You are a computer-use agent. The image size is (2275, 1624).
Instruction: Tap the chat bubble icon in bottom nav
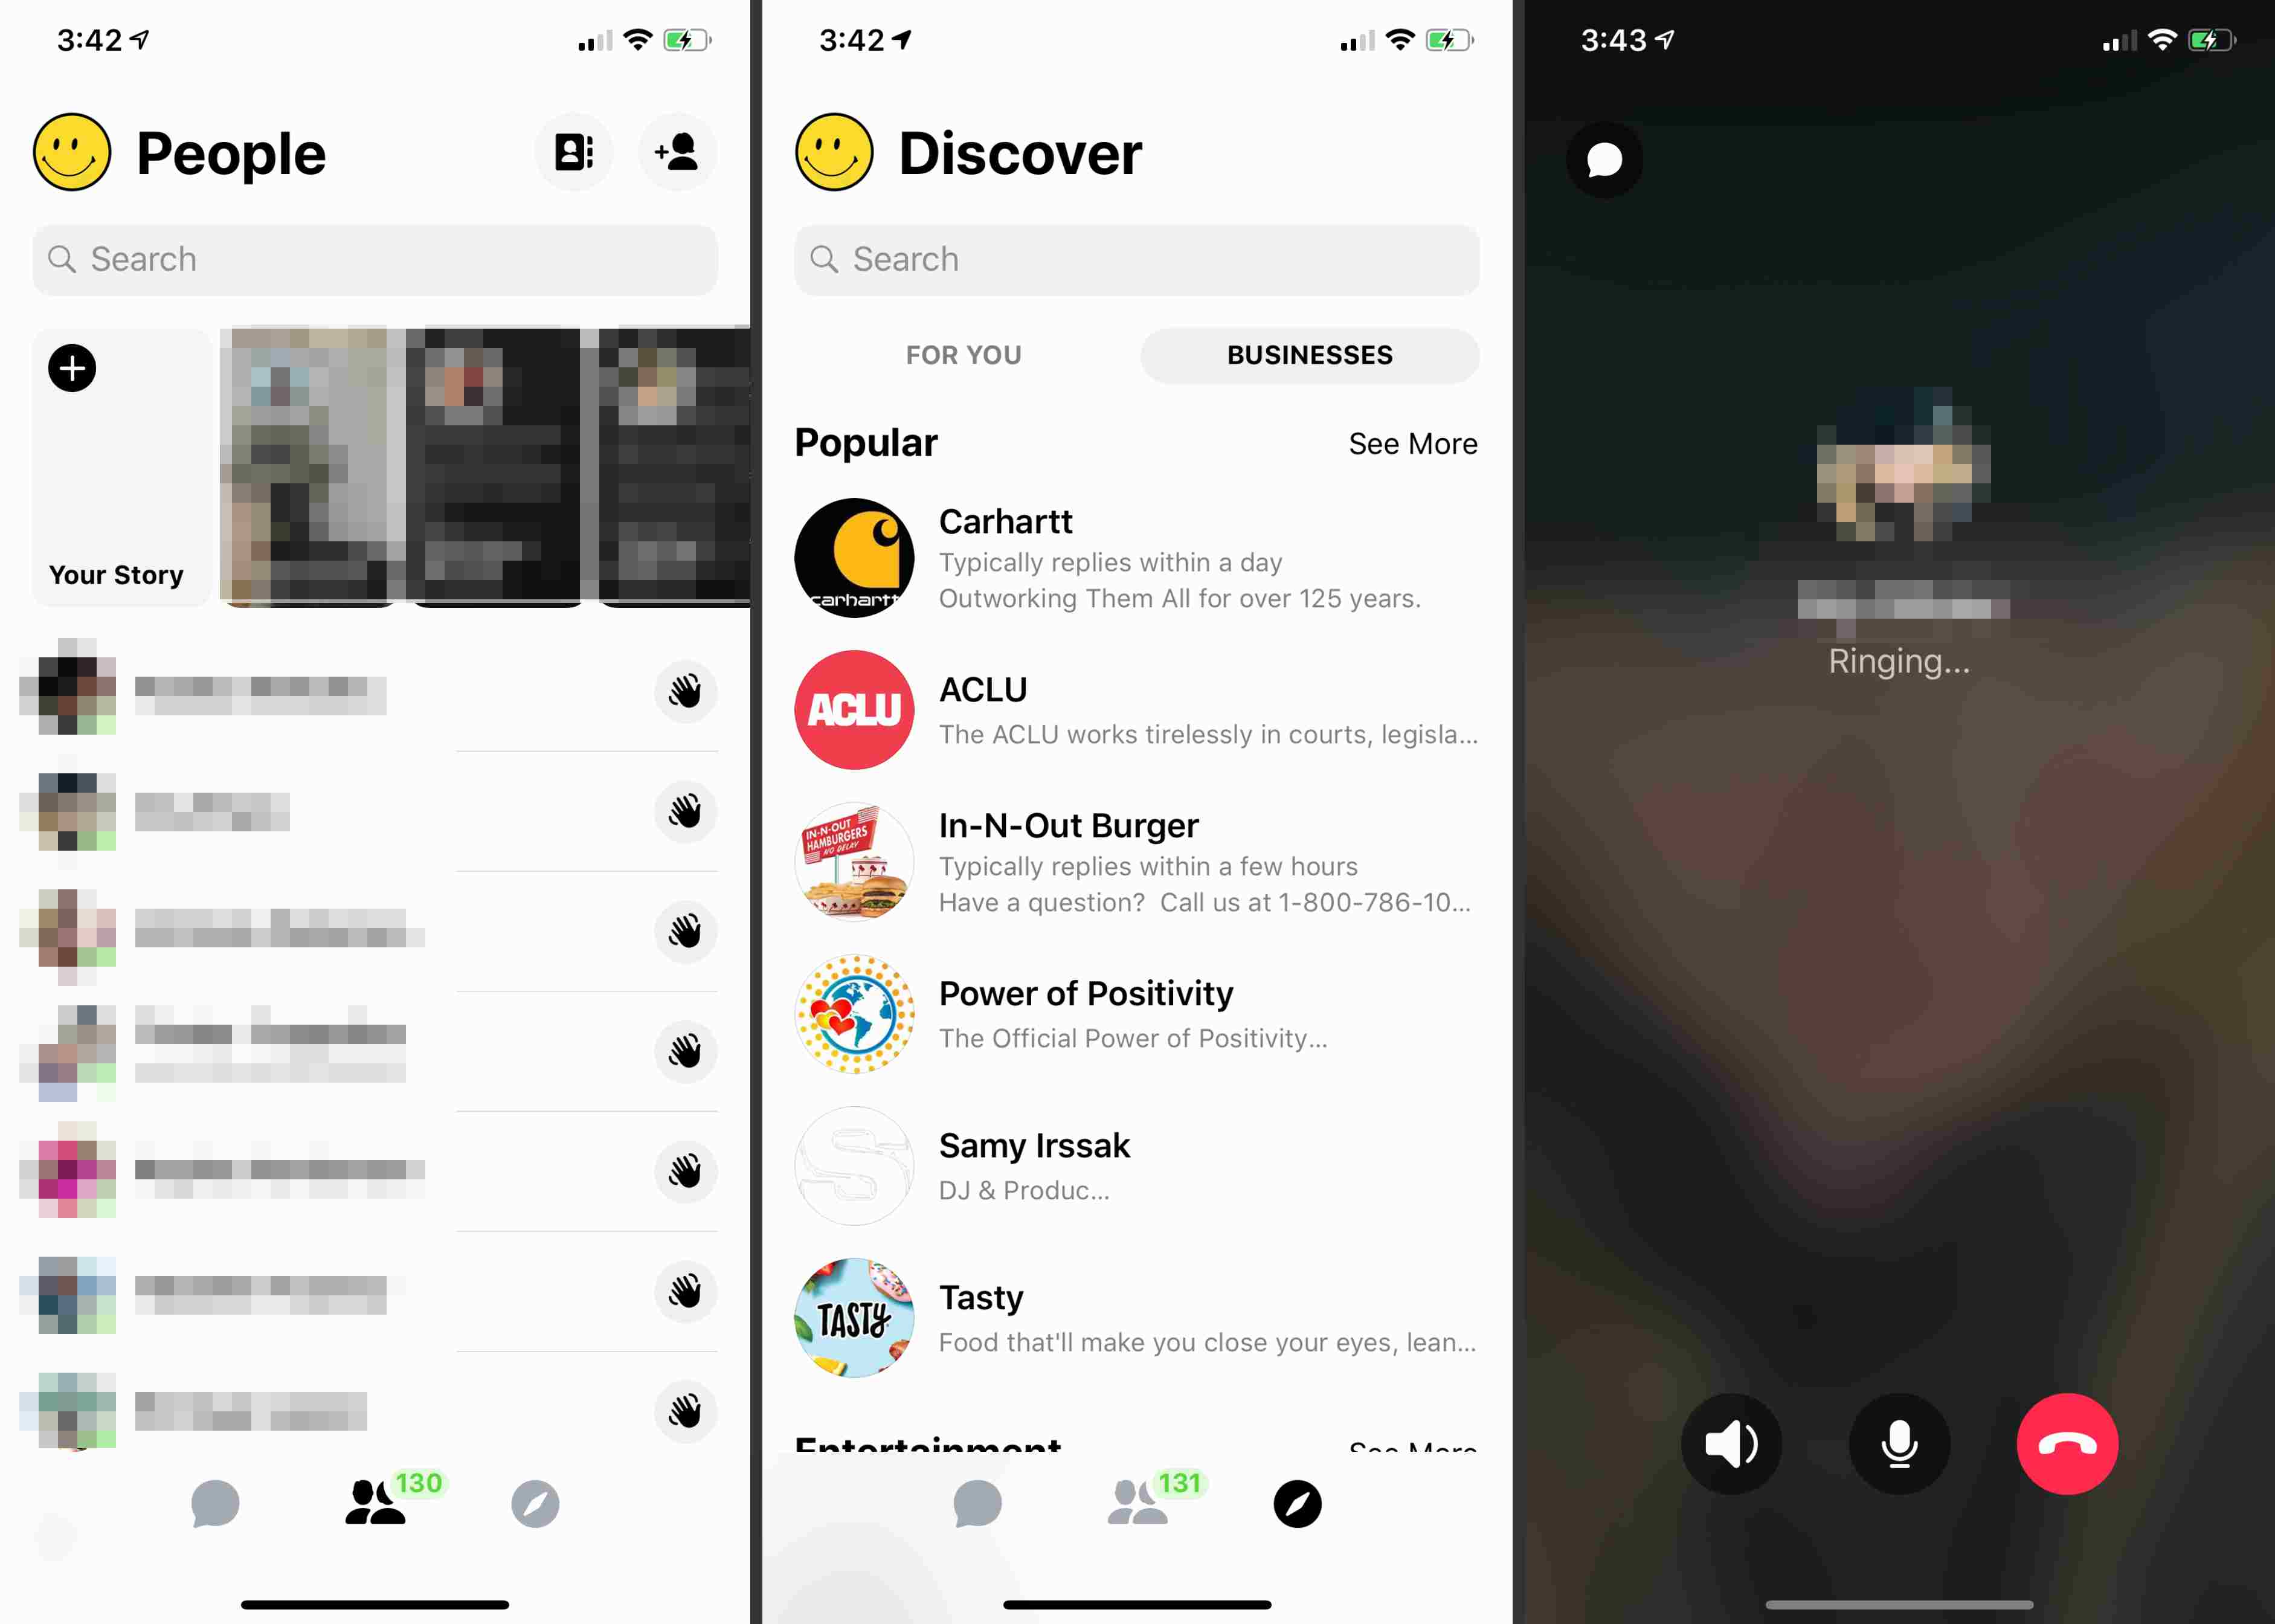pos(214,1501)
